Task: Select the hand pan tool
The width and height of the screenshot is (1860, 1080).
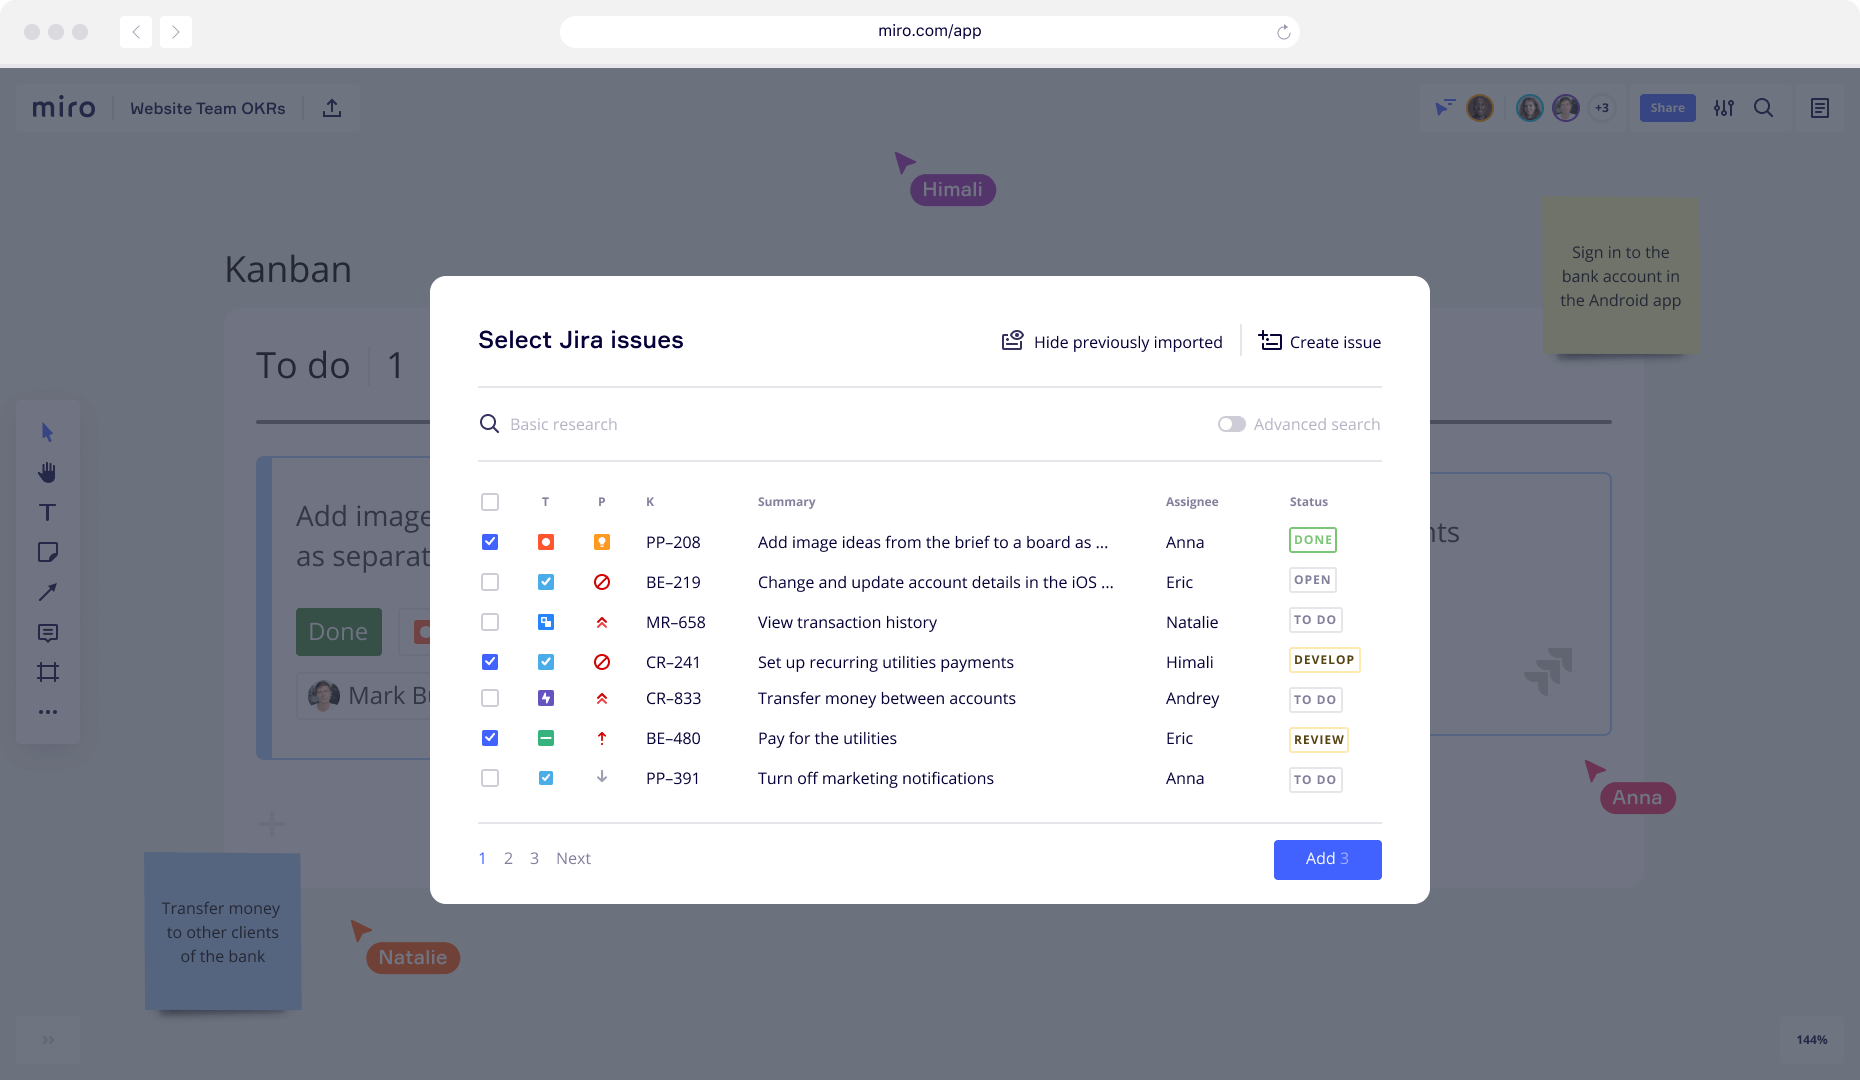Action: [47, 472]
